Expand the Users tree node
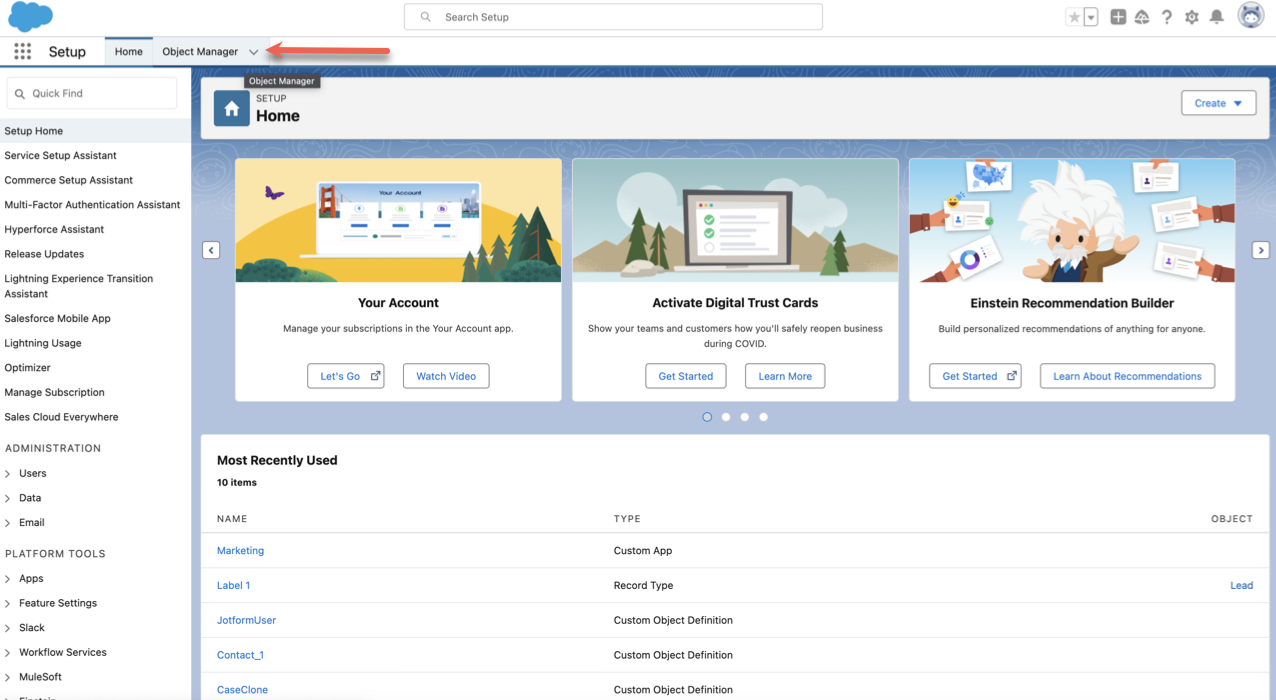This screenshot has width=1276, height=700. point(9,474)
